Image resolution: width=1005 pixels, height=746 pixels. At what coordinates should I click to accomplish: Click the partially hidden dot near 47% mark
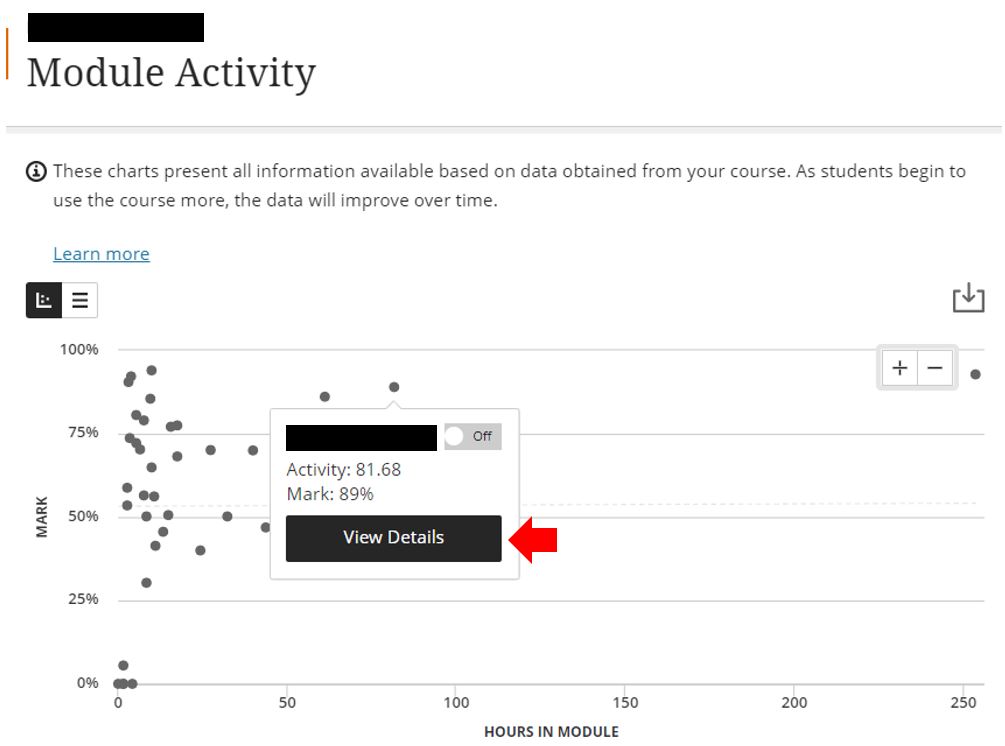(265, 527)
